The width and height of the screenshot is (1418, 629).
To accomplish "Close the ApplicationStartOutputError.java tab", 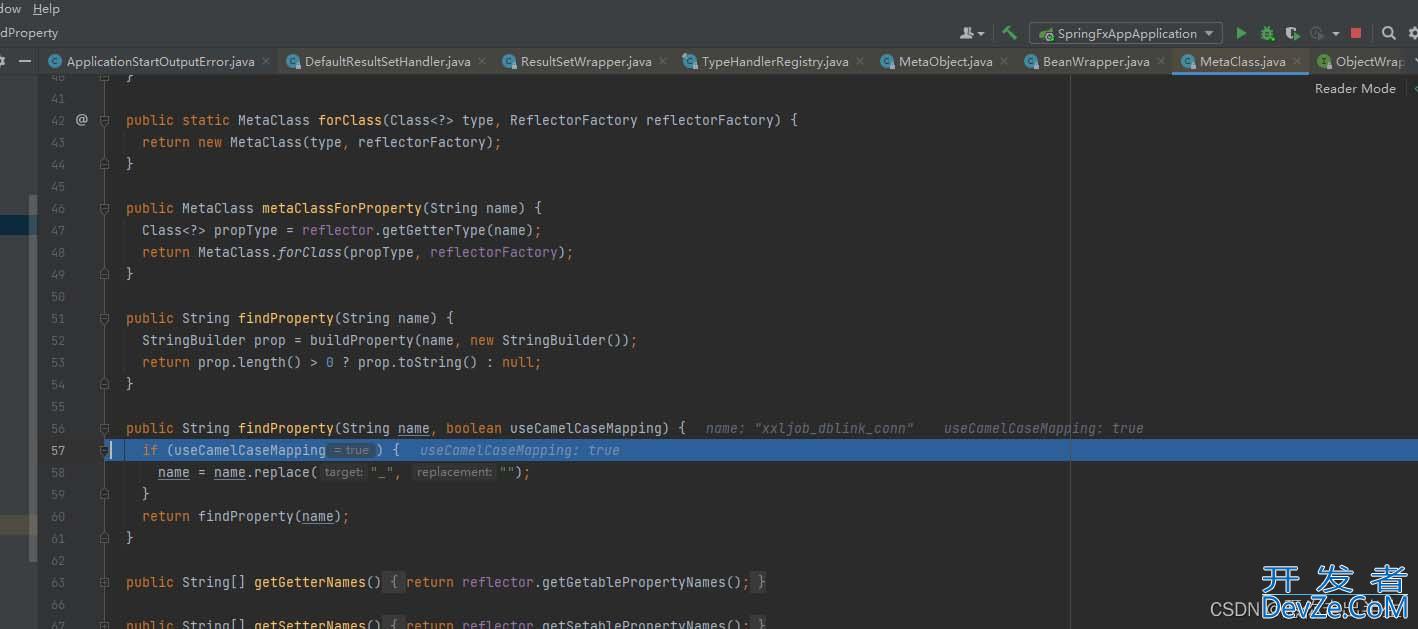I will click(266, 61).
